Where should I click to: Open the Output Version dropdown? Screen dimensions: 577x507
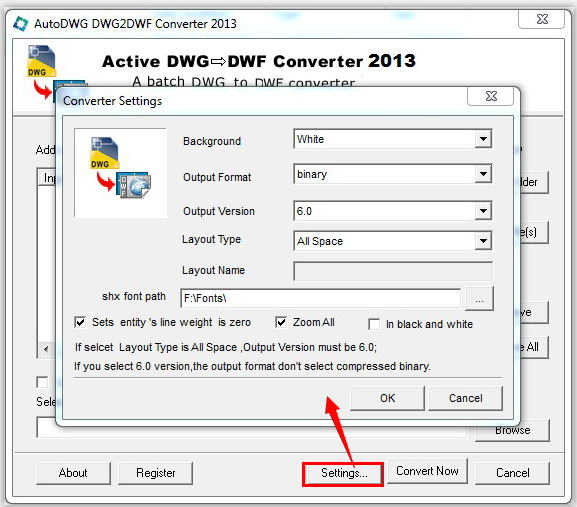click(483, 211)
